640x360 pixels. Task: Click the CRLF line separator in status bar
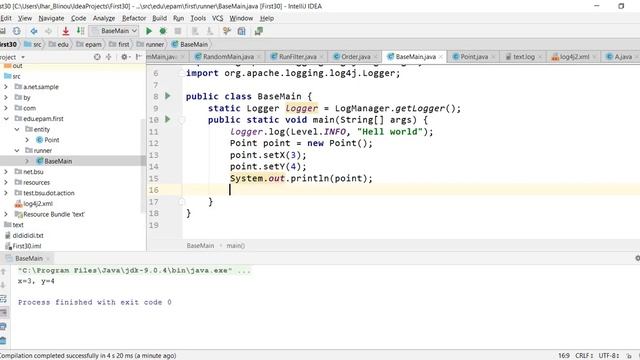point(584,356)
